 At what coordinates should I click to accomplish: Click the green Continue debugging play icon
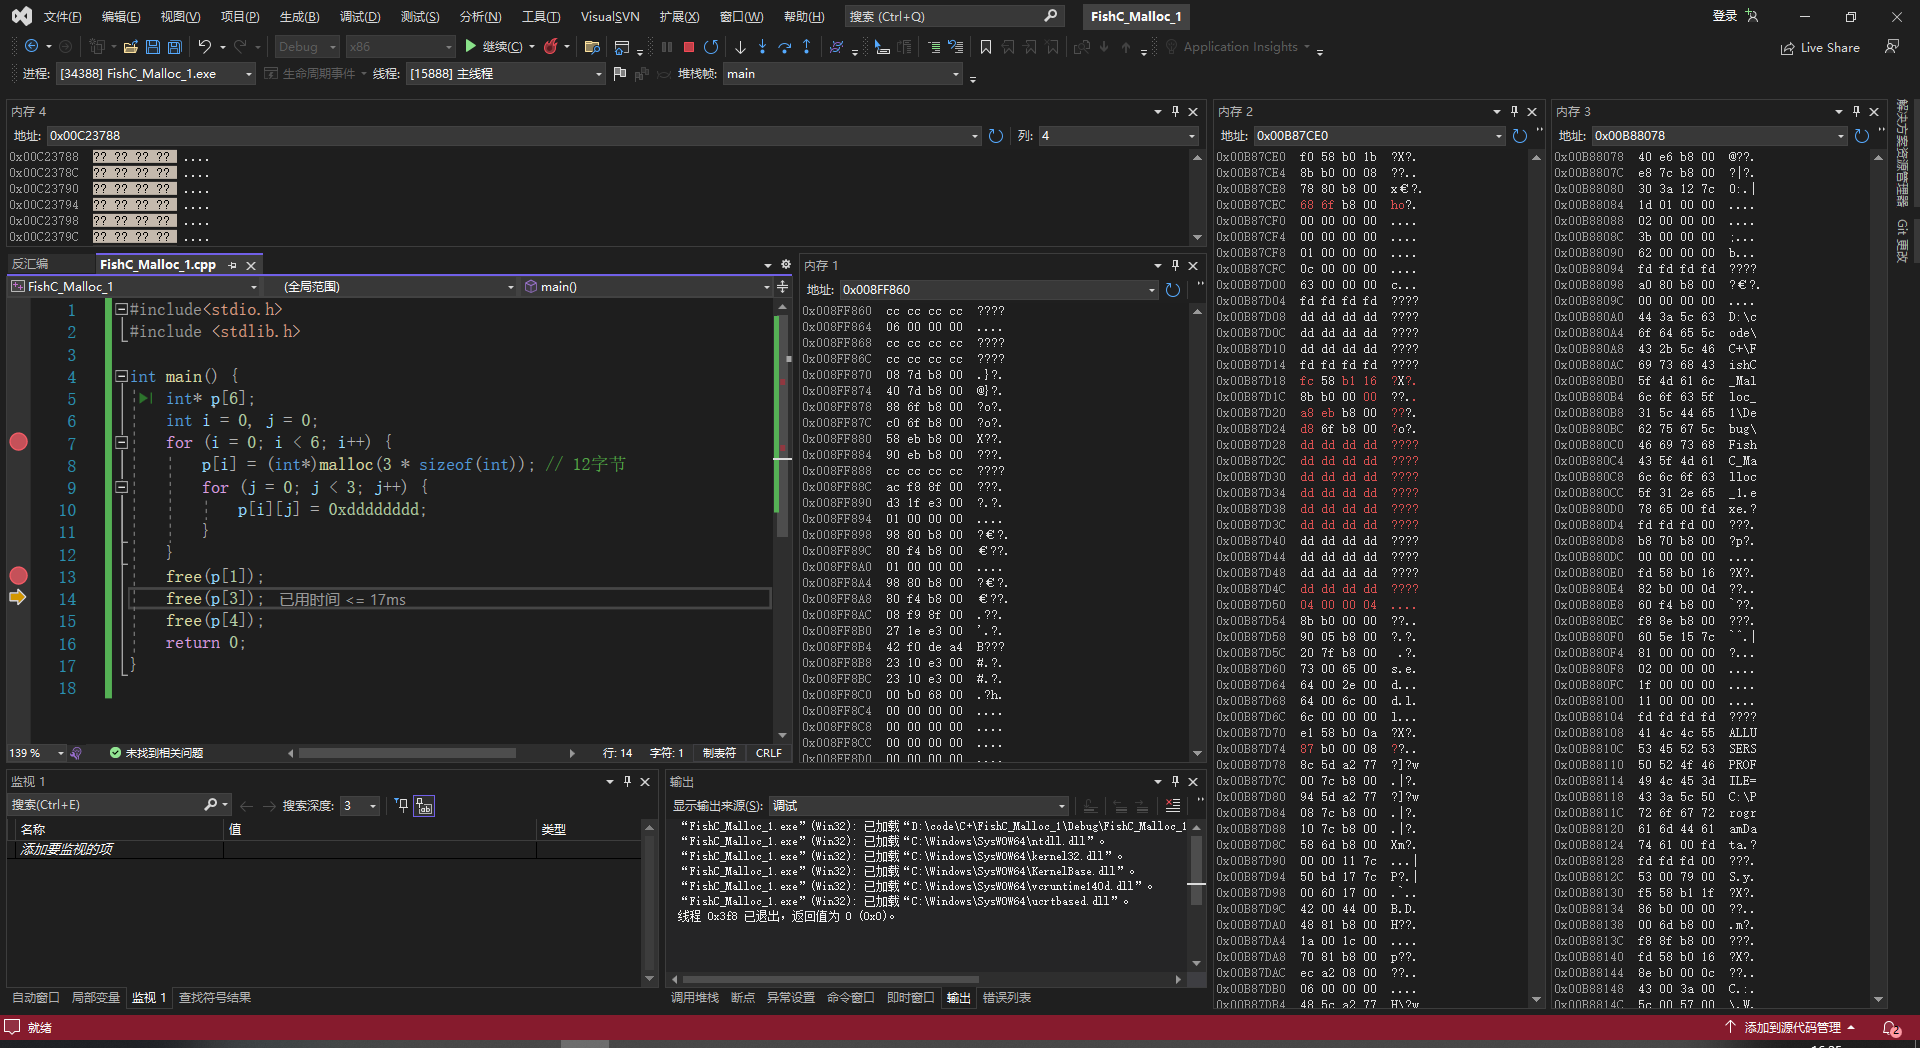coord(470,47)
